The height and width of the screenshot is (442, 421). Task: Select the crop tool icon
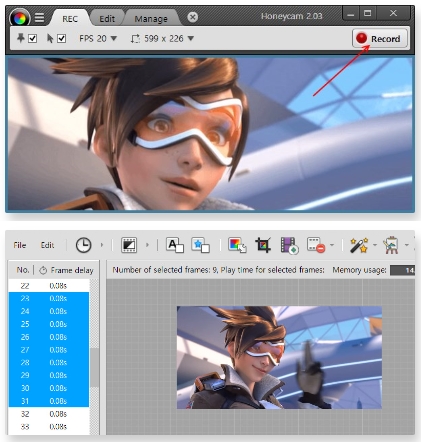[x=263, y=245]
